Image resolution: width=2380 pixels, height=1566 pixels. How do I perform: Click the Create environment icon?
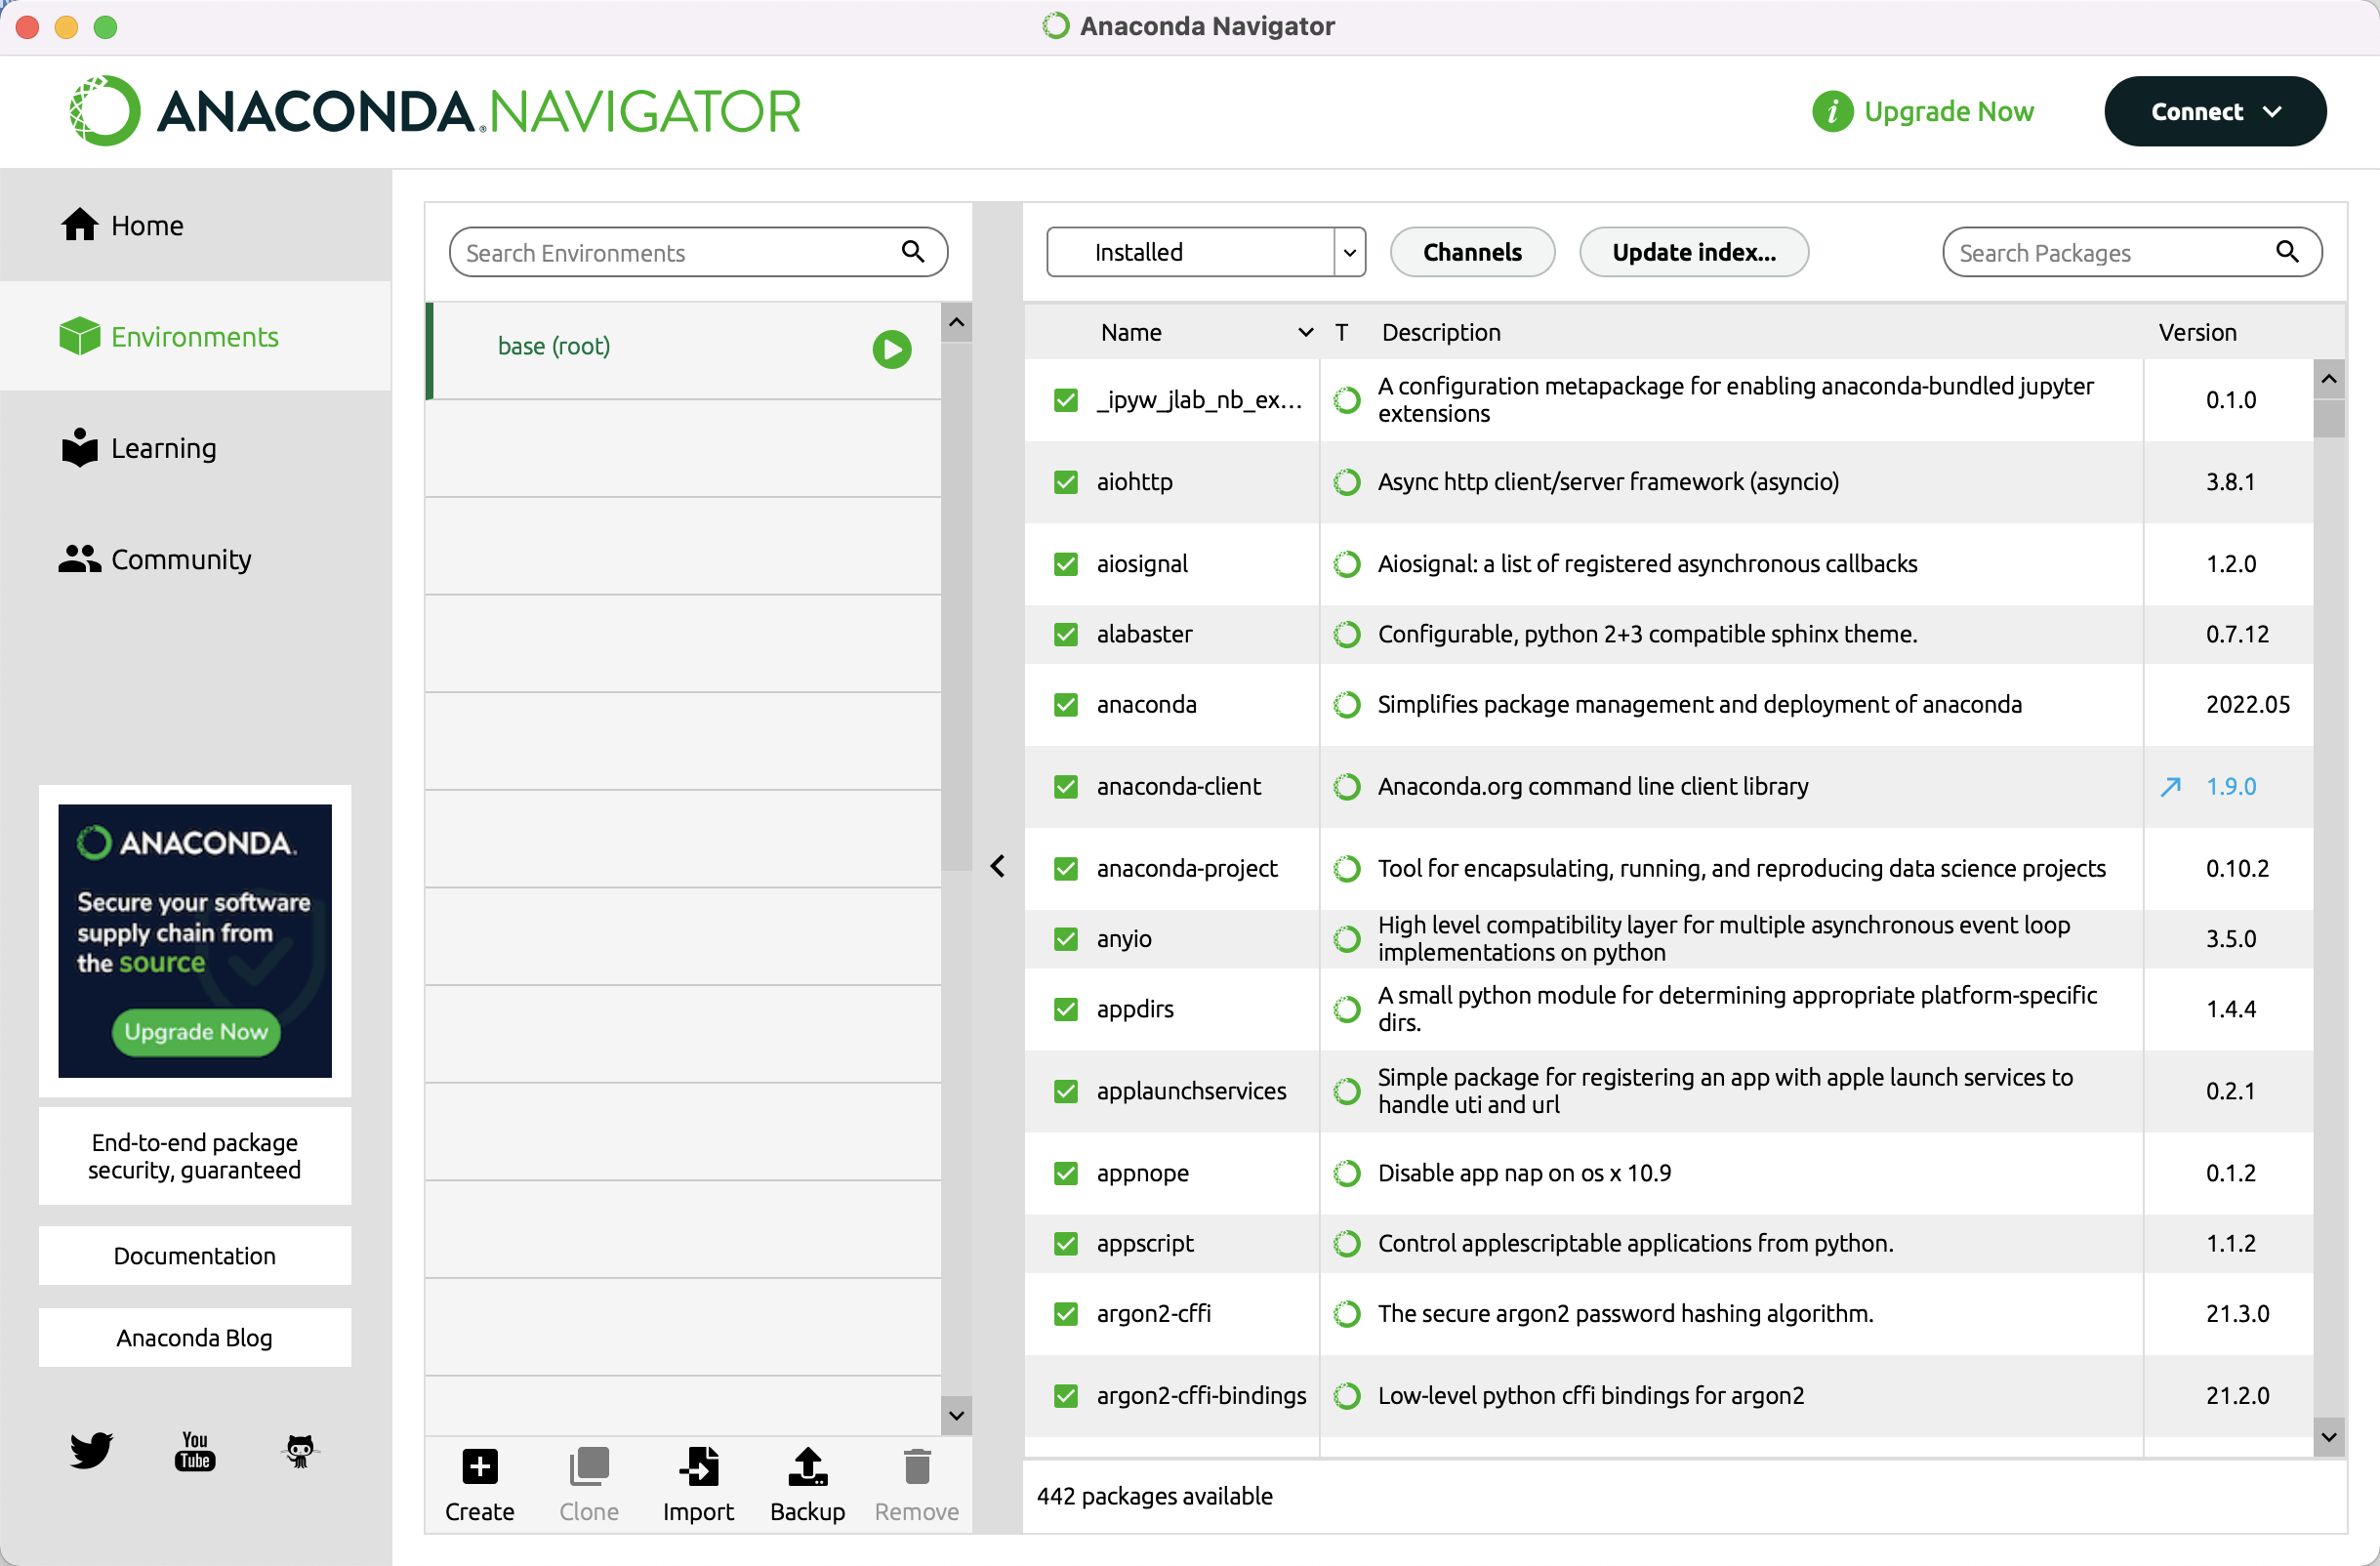(480, 1465)
